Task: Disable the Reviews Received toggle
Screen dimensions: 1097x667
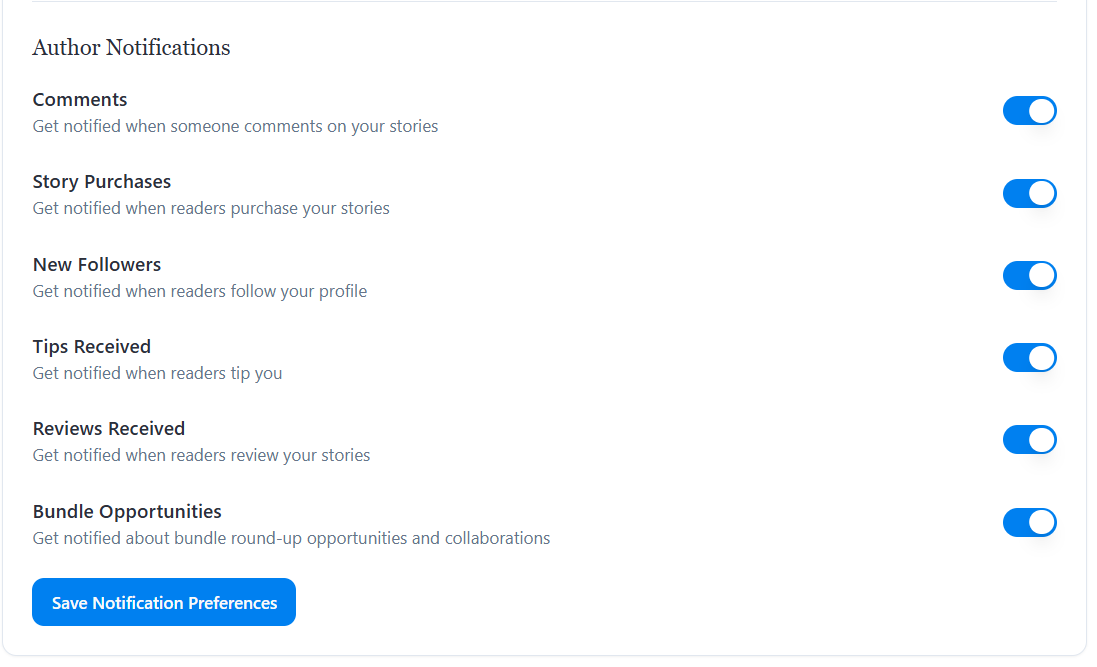Action: (1029, 440)
